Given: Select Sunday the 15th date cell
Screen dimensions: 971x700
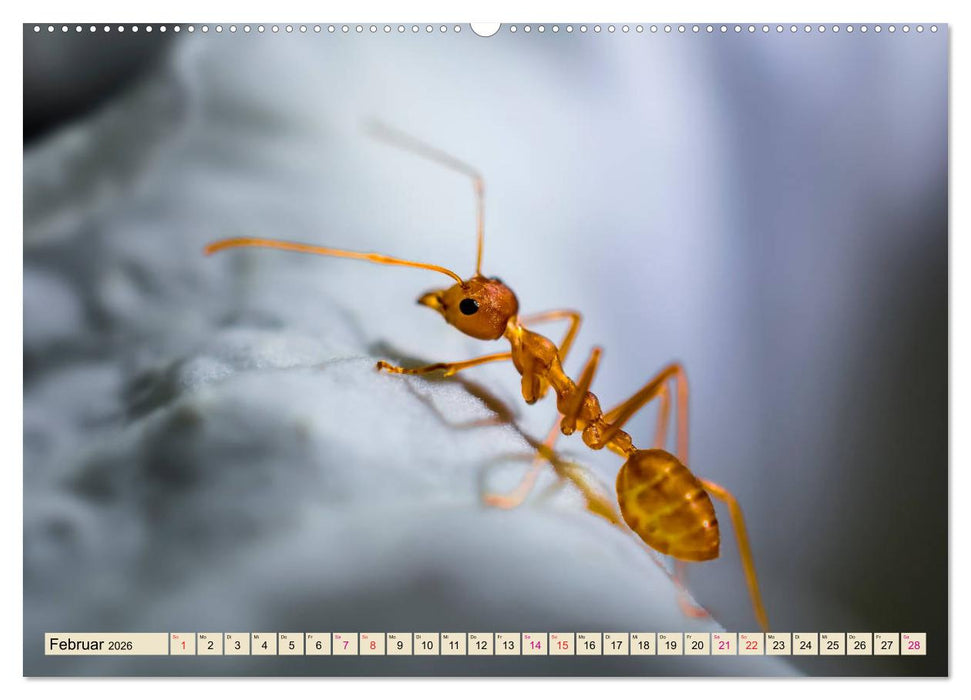Looking at the screenshot, I should (x=561, y=644).
